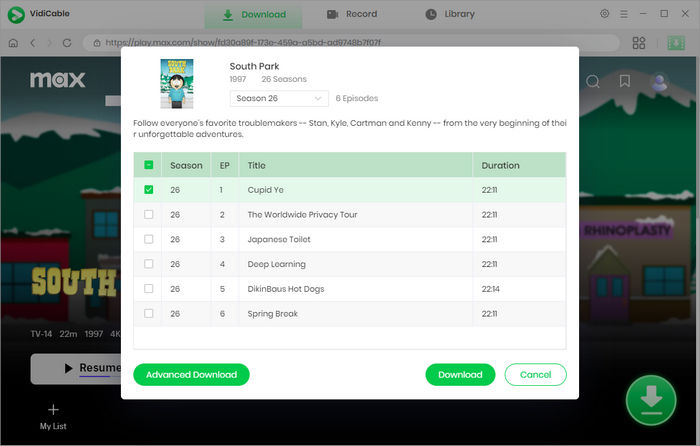
Task: Check the DikinBaus Hot Dogs checkbox
Action: 149,289
